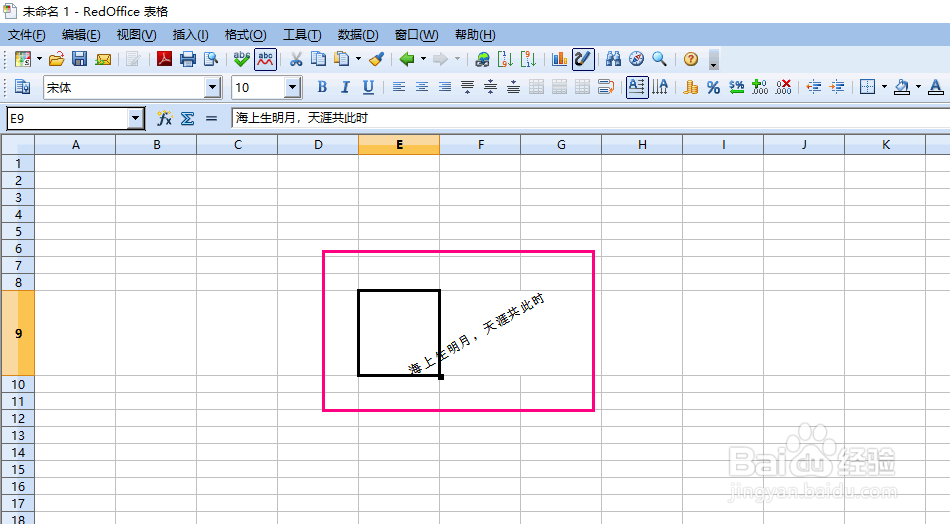The height and width of the screenshot is (524, 950).
Task: Open Find & Replace binoculars
Action: point(613,59)
